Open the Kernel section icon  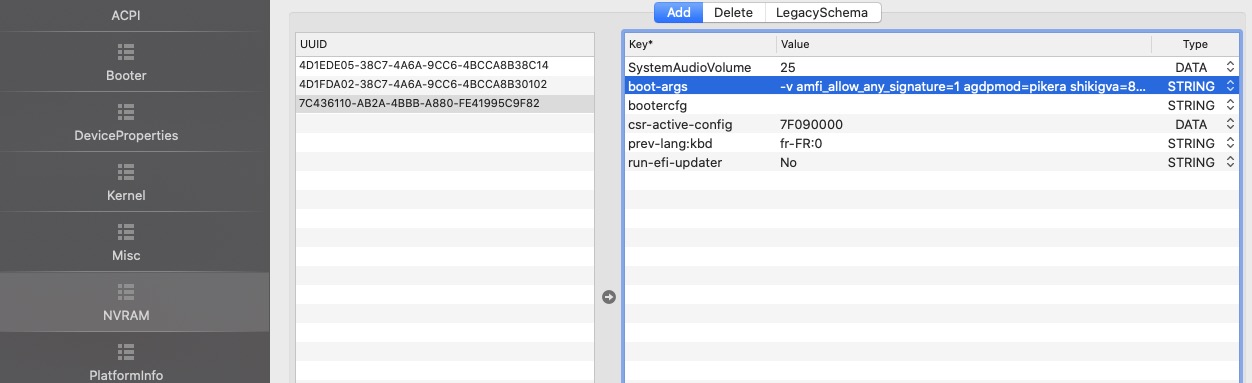pos(125,172)
